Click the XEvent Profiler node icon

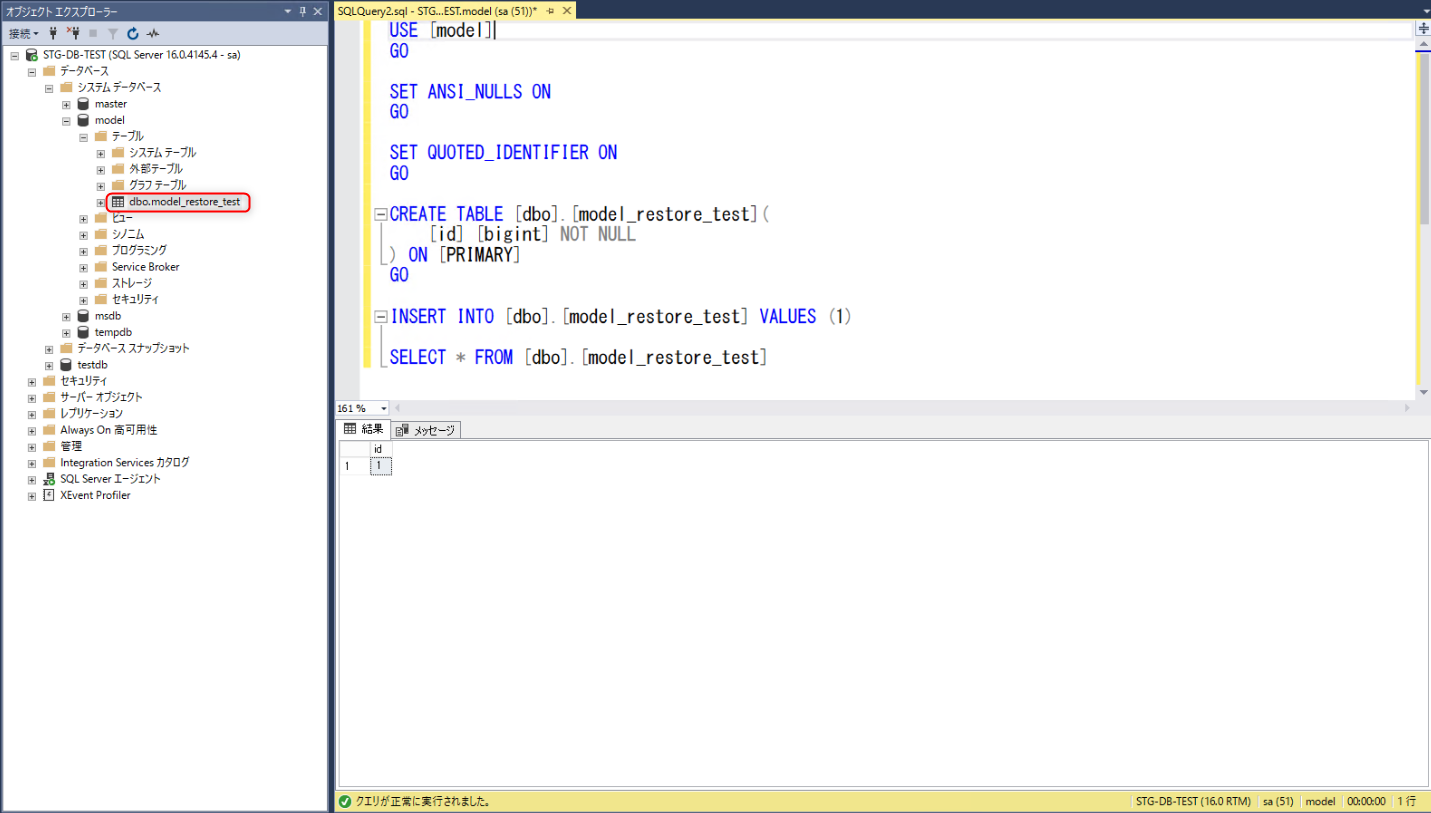[48, 494]
